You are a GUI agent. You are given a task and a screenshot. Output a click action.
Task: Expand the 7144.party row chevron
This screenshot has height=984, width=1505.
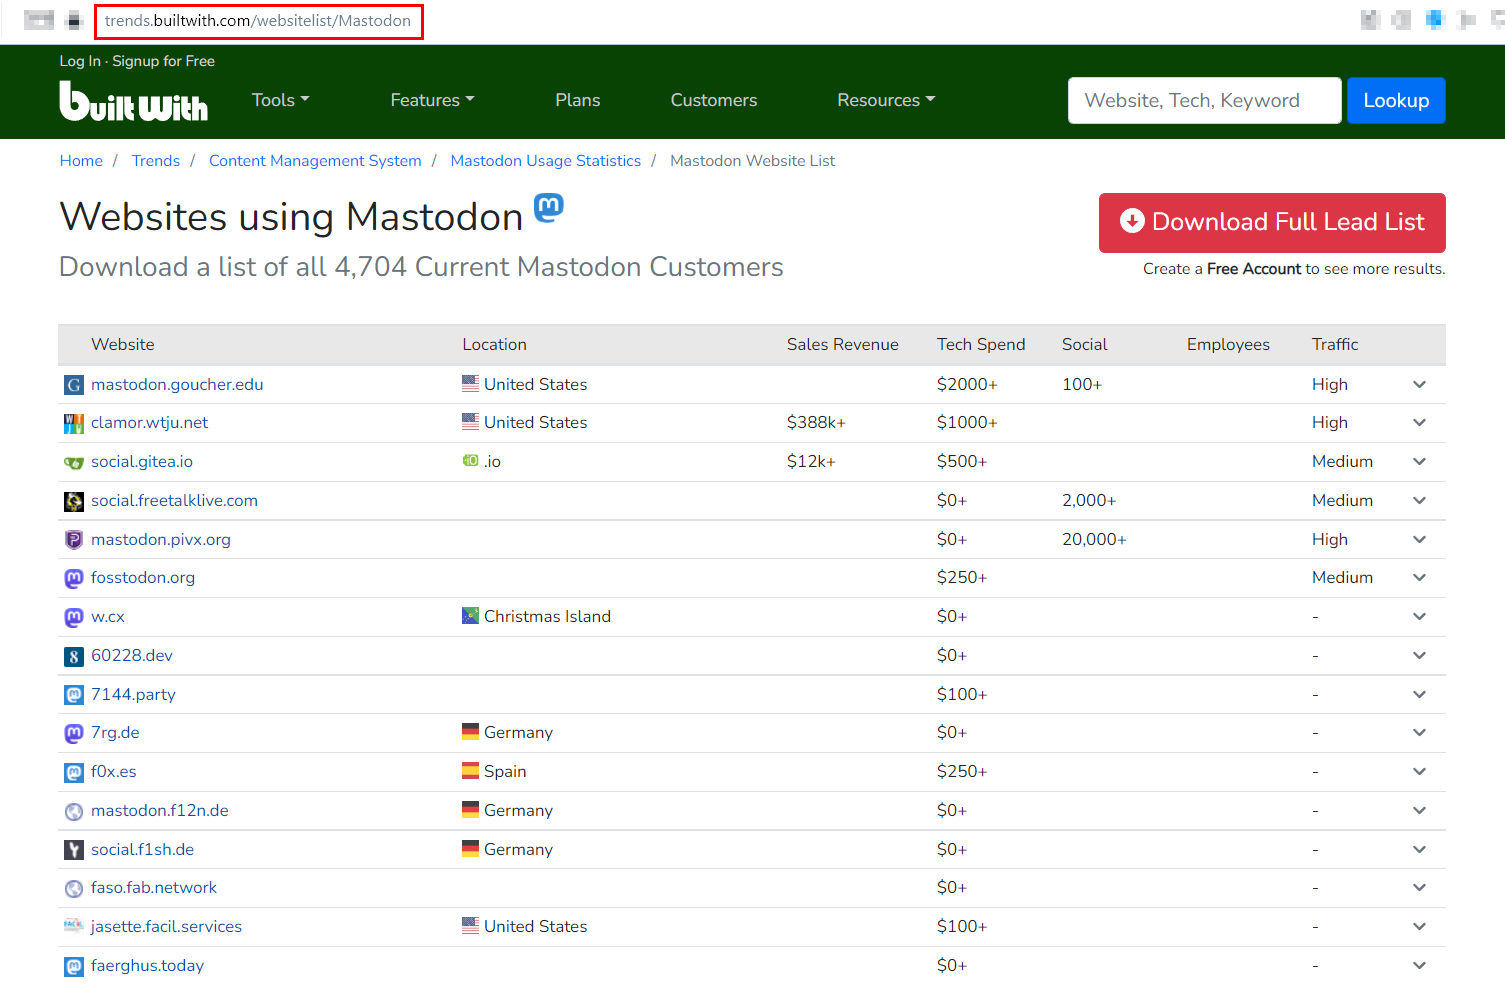1419,694
